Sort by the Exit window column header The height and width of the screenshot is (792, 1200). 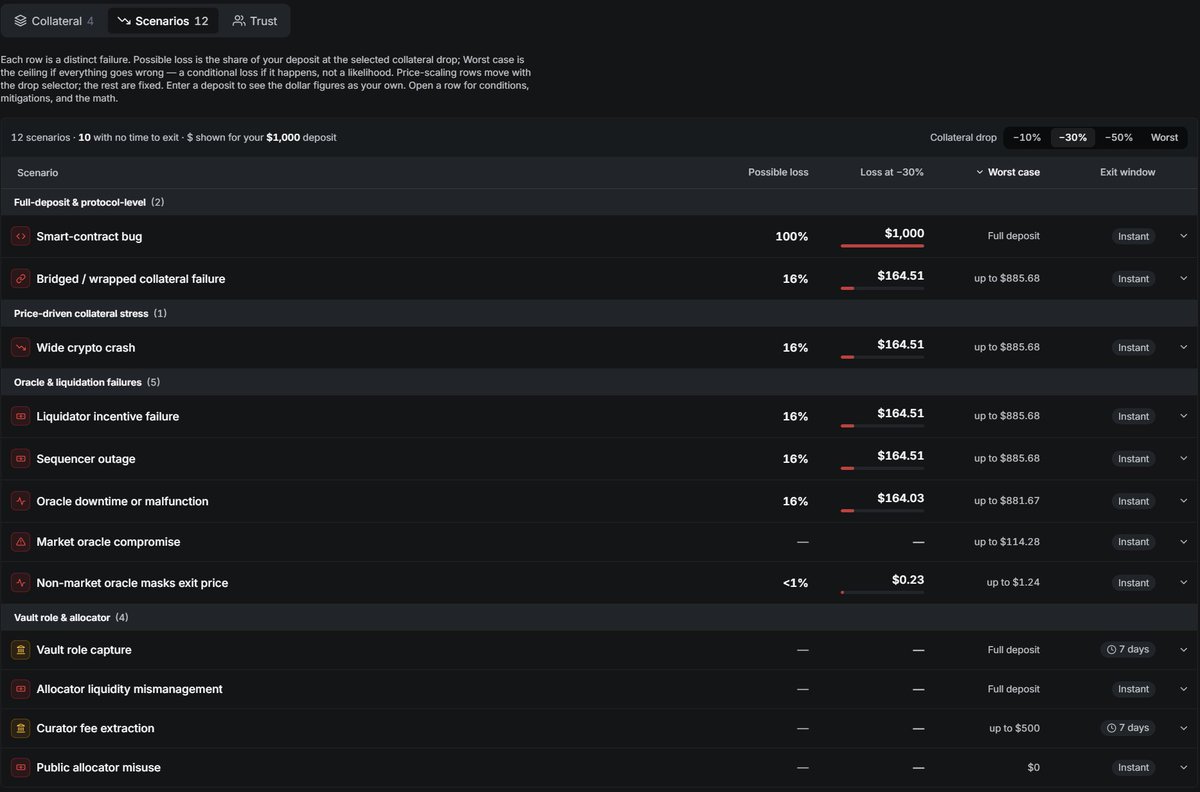[x=1128, y=172]
